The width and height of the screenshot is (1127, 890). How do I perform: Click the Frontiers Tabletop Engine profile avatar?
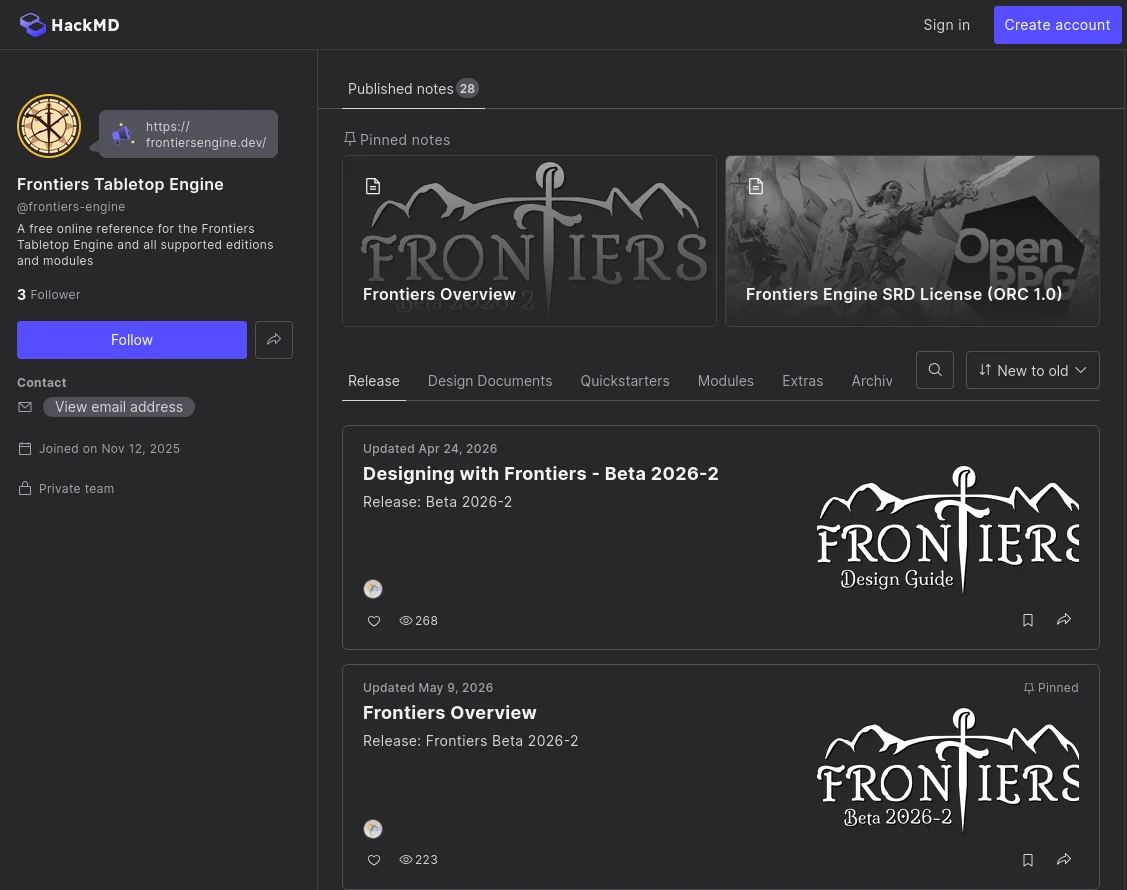[x=49, y=126]
